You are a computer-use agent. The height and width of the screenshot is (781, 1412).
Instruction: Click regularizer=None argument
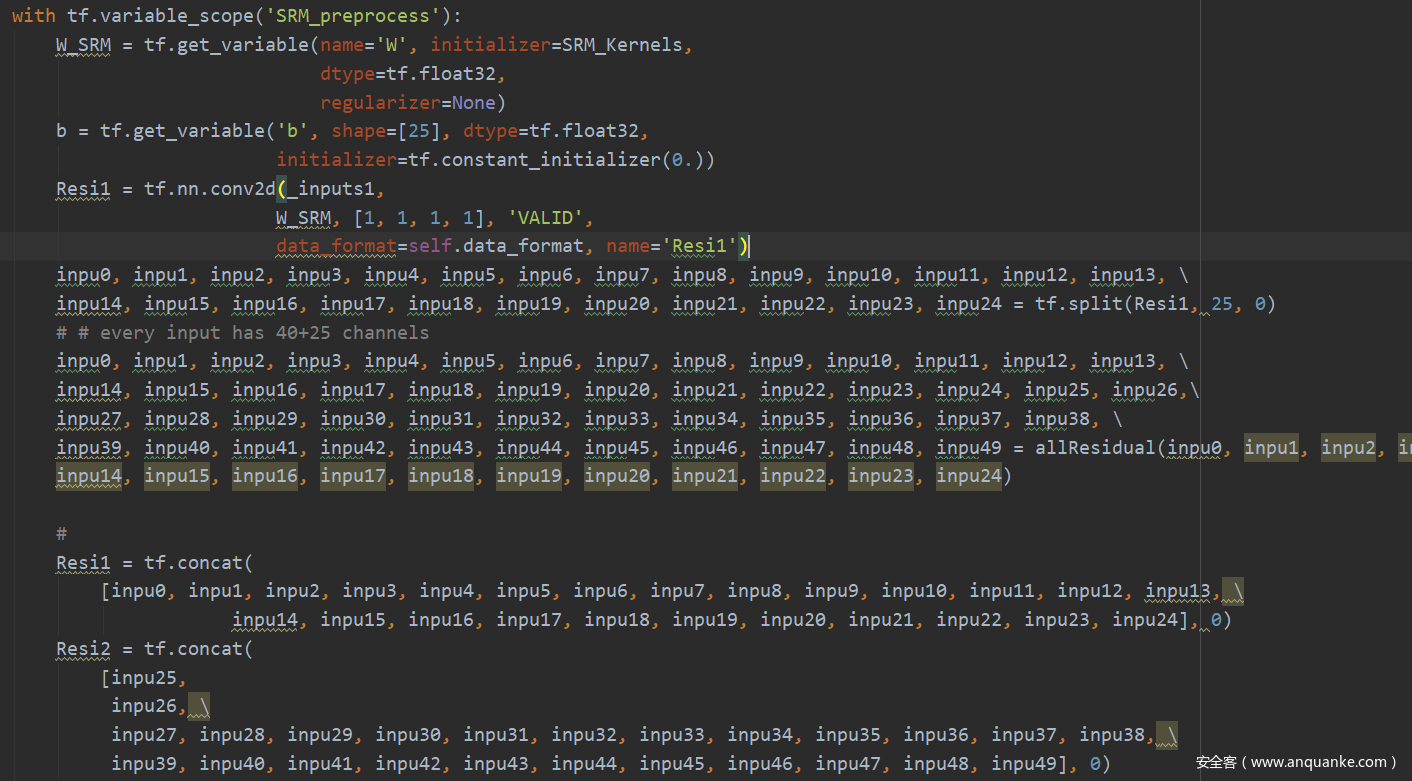(x=409, y=103)
